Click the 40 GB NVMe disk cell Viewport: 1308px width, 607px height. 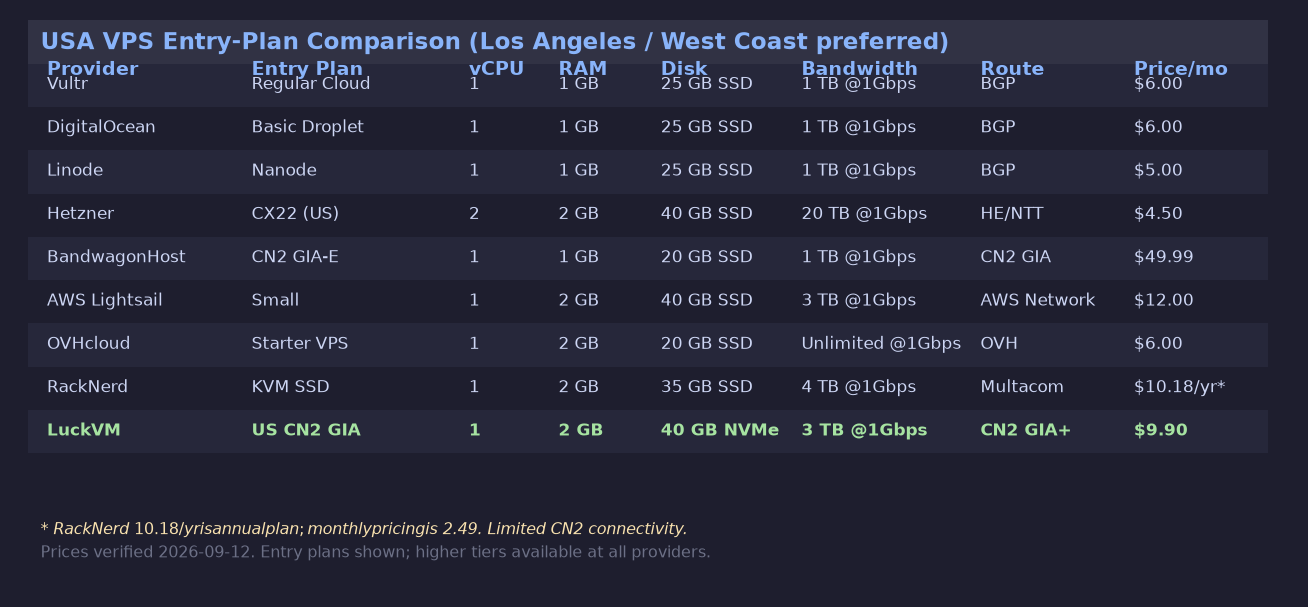point(720,430)
